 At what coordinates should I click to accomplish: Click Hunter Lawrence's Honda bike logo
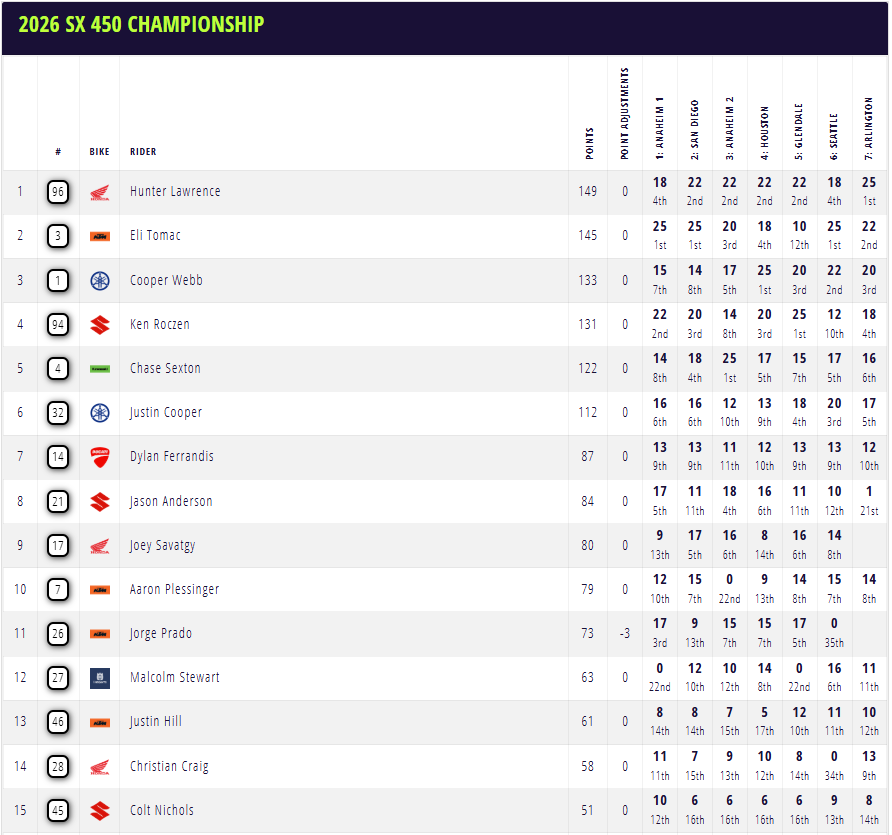click(99, 192)
